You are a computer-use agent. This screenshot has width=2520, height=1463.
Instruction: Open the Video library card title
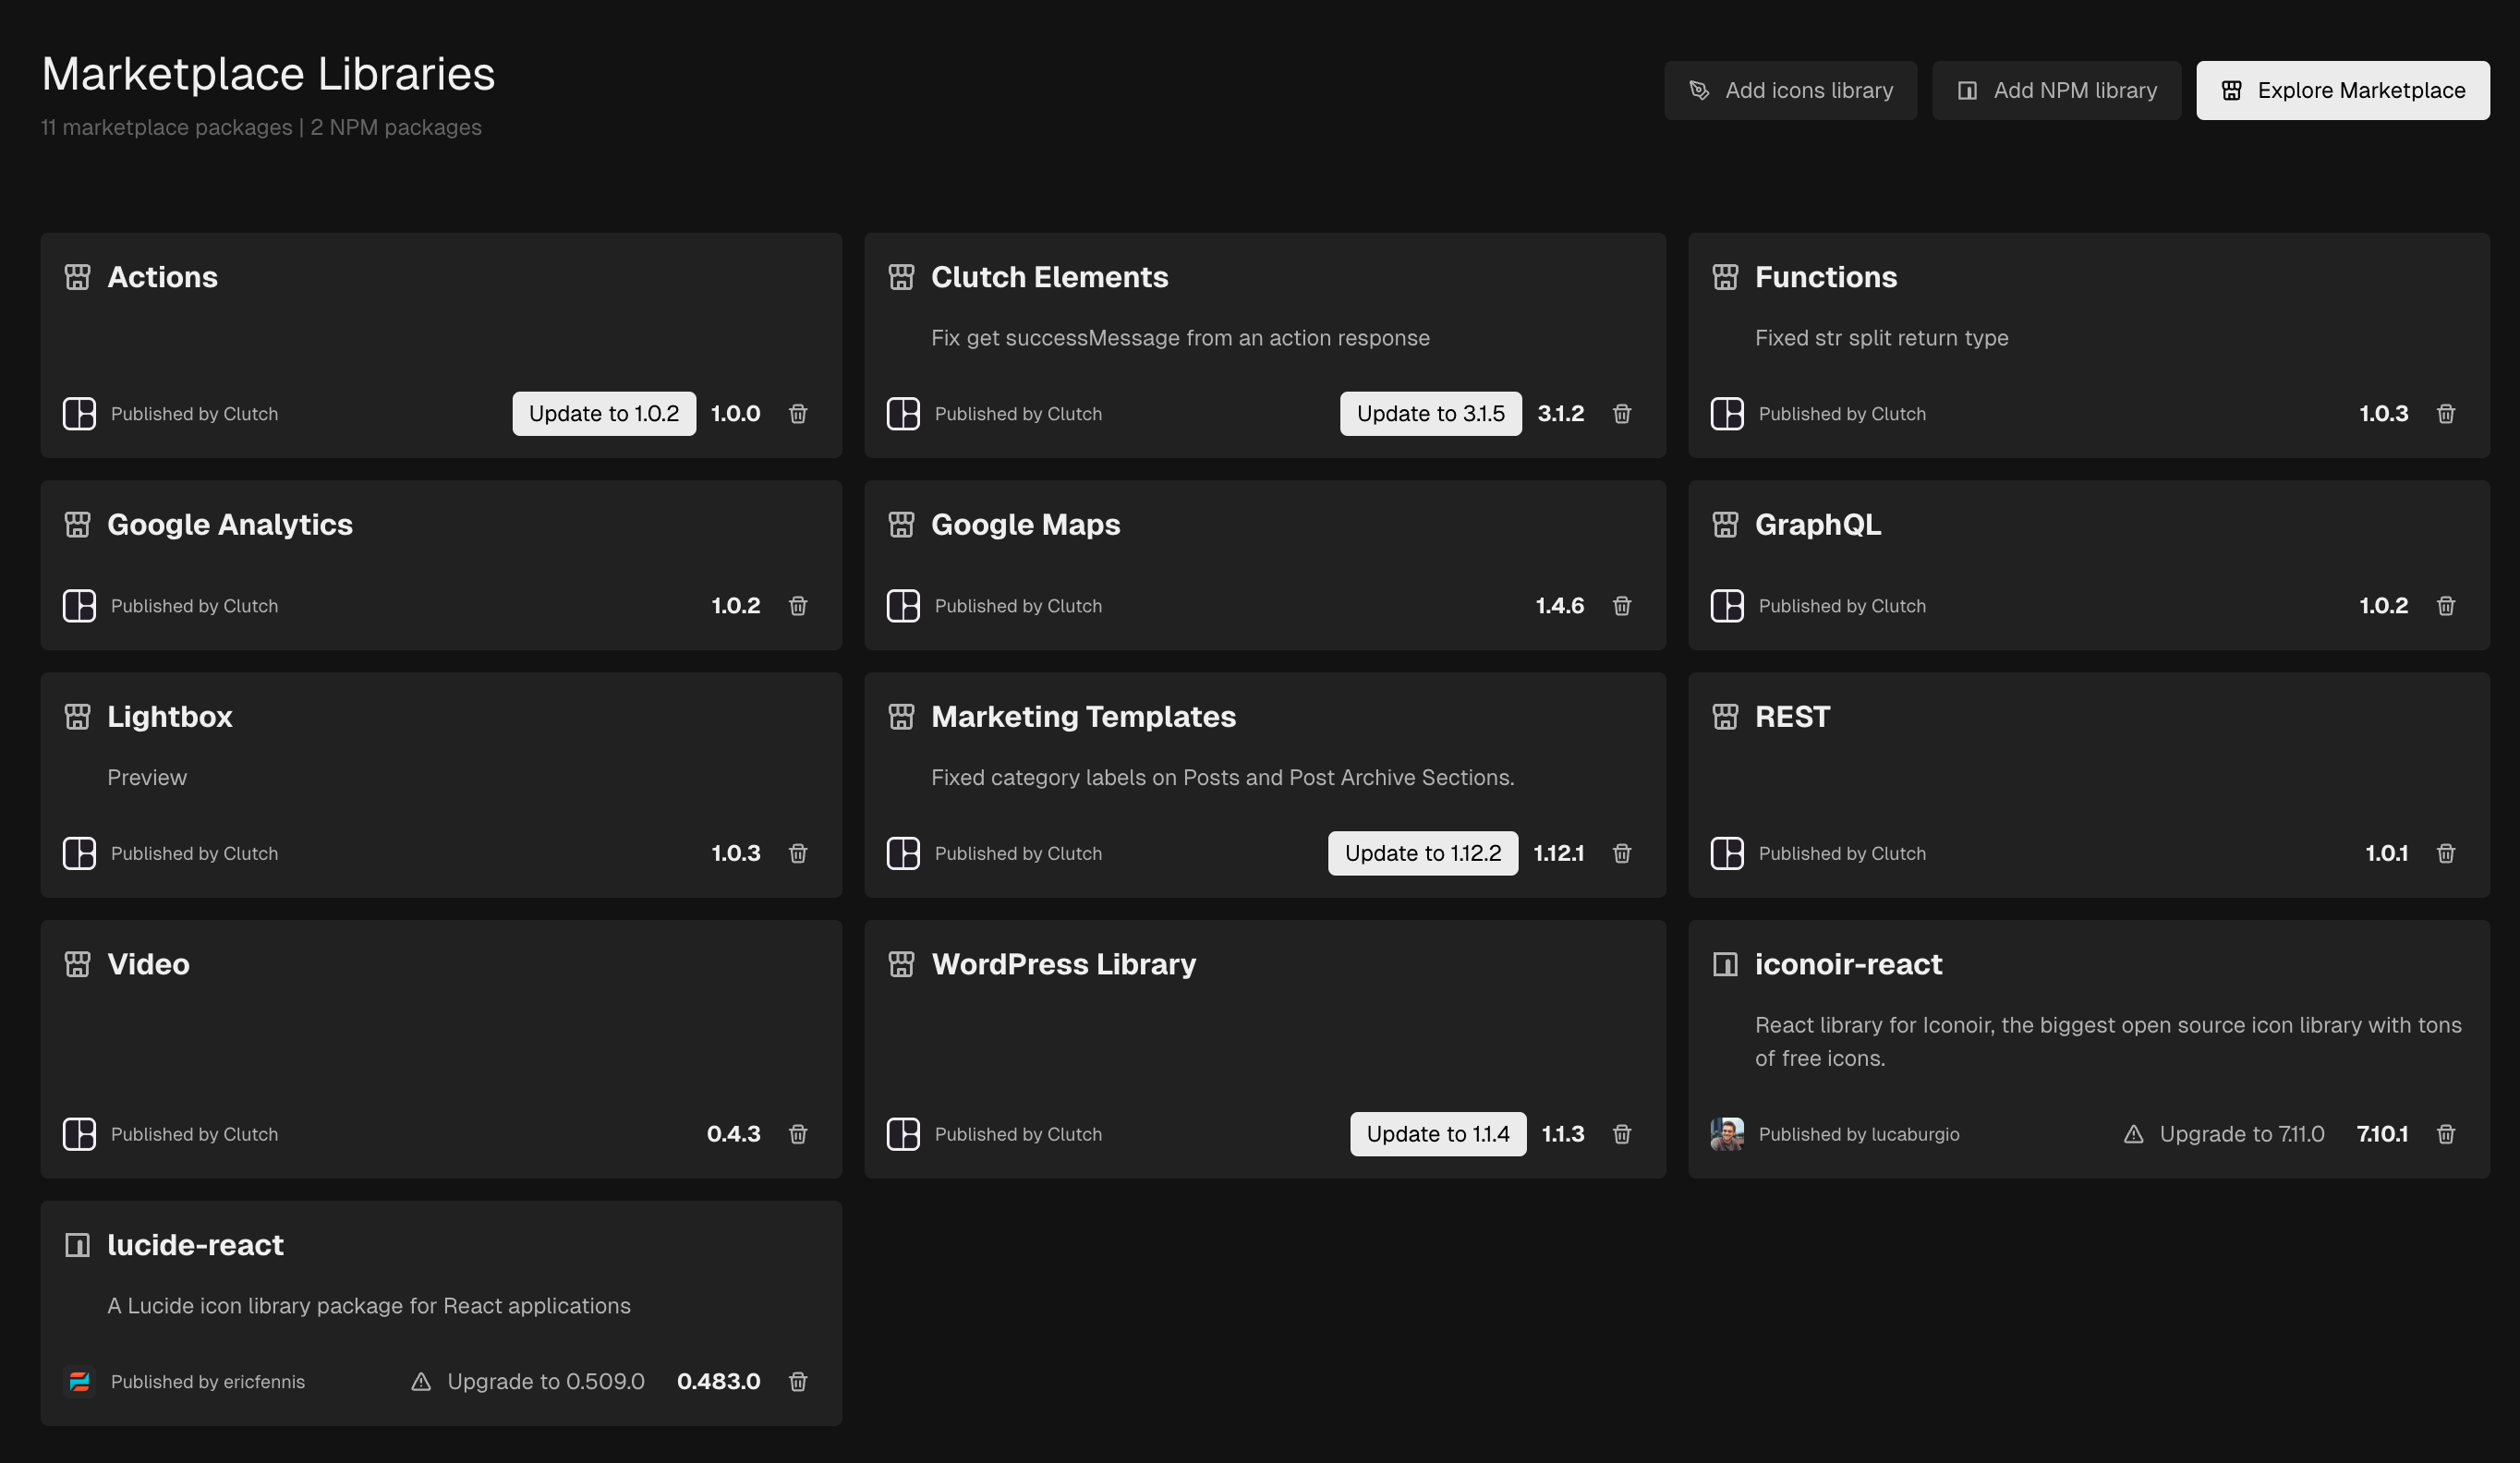pyautogui.click(x=148, y=965)
